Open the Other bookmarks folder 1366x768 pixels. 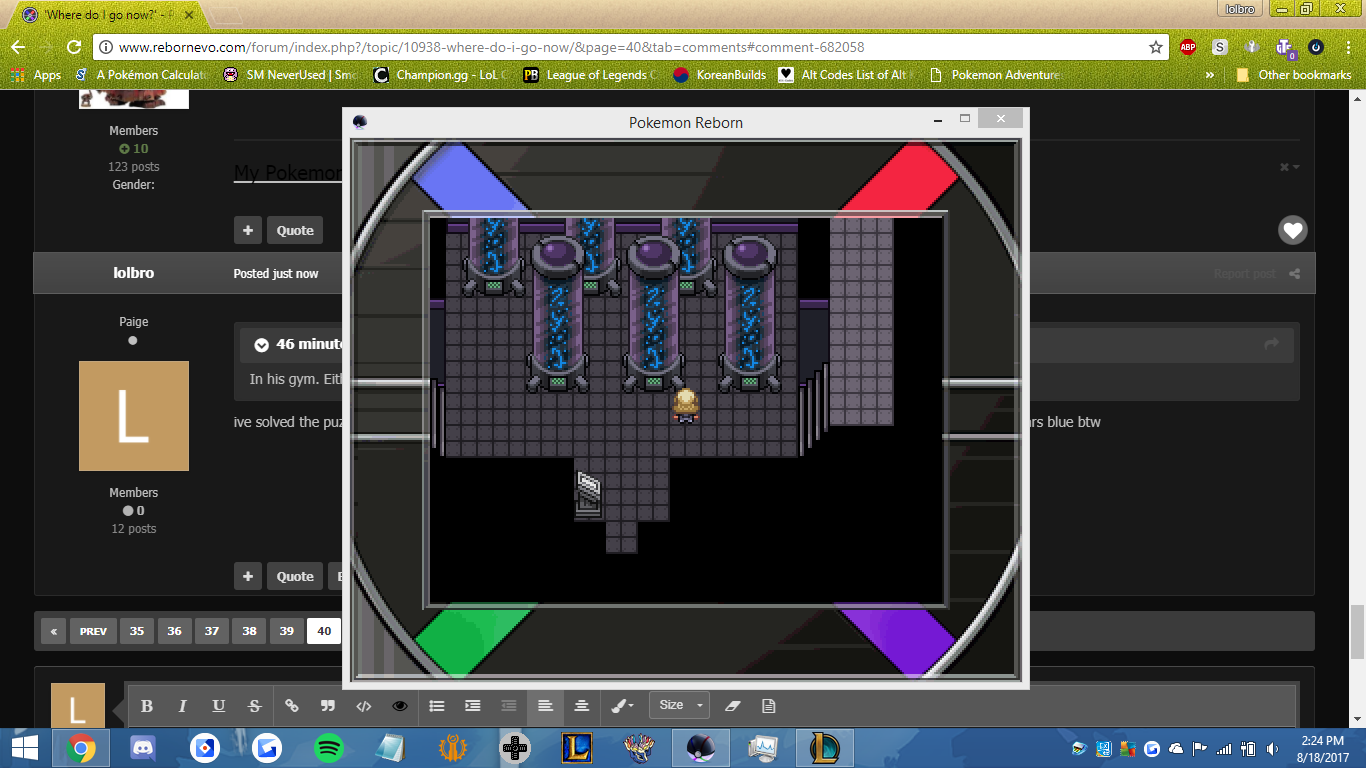(1293, 75)
